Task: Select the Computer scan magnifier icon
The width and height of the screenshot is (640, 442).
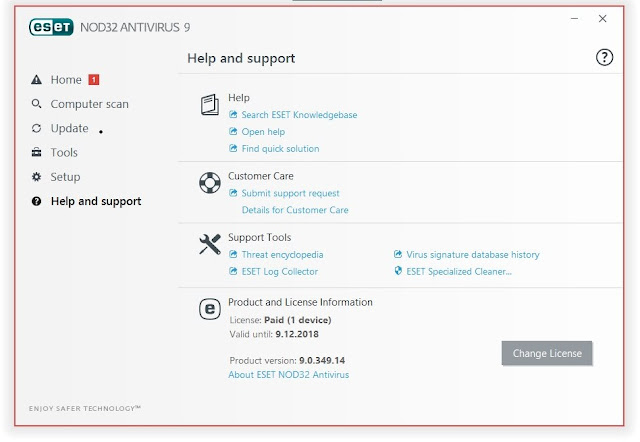Action: point(36,104)
